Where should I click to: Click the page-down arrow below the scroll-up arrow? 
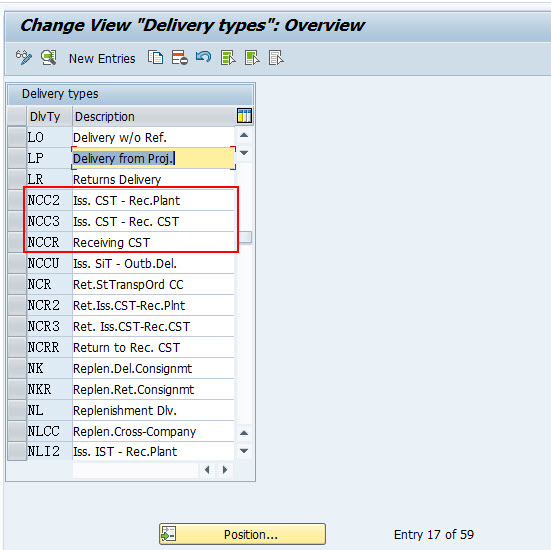(x=244, y=153)
